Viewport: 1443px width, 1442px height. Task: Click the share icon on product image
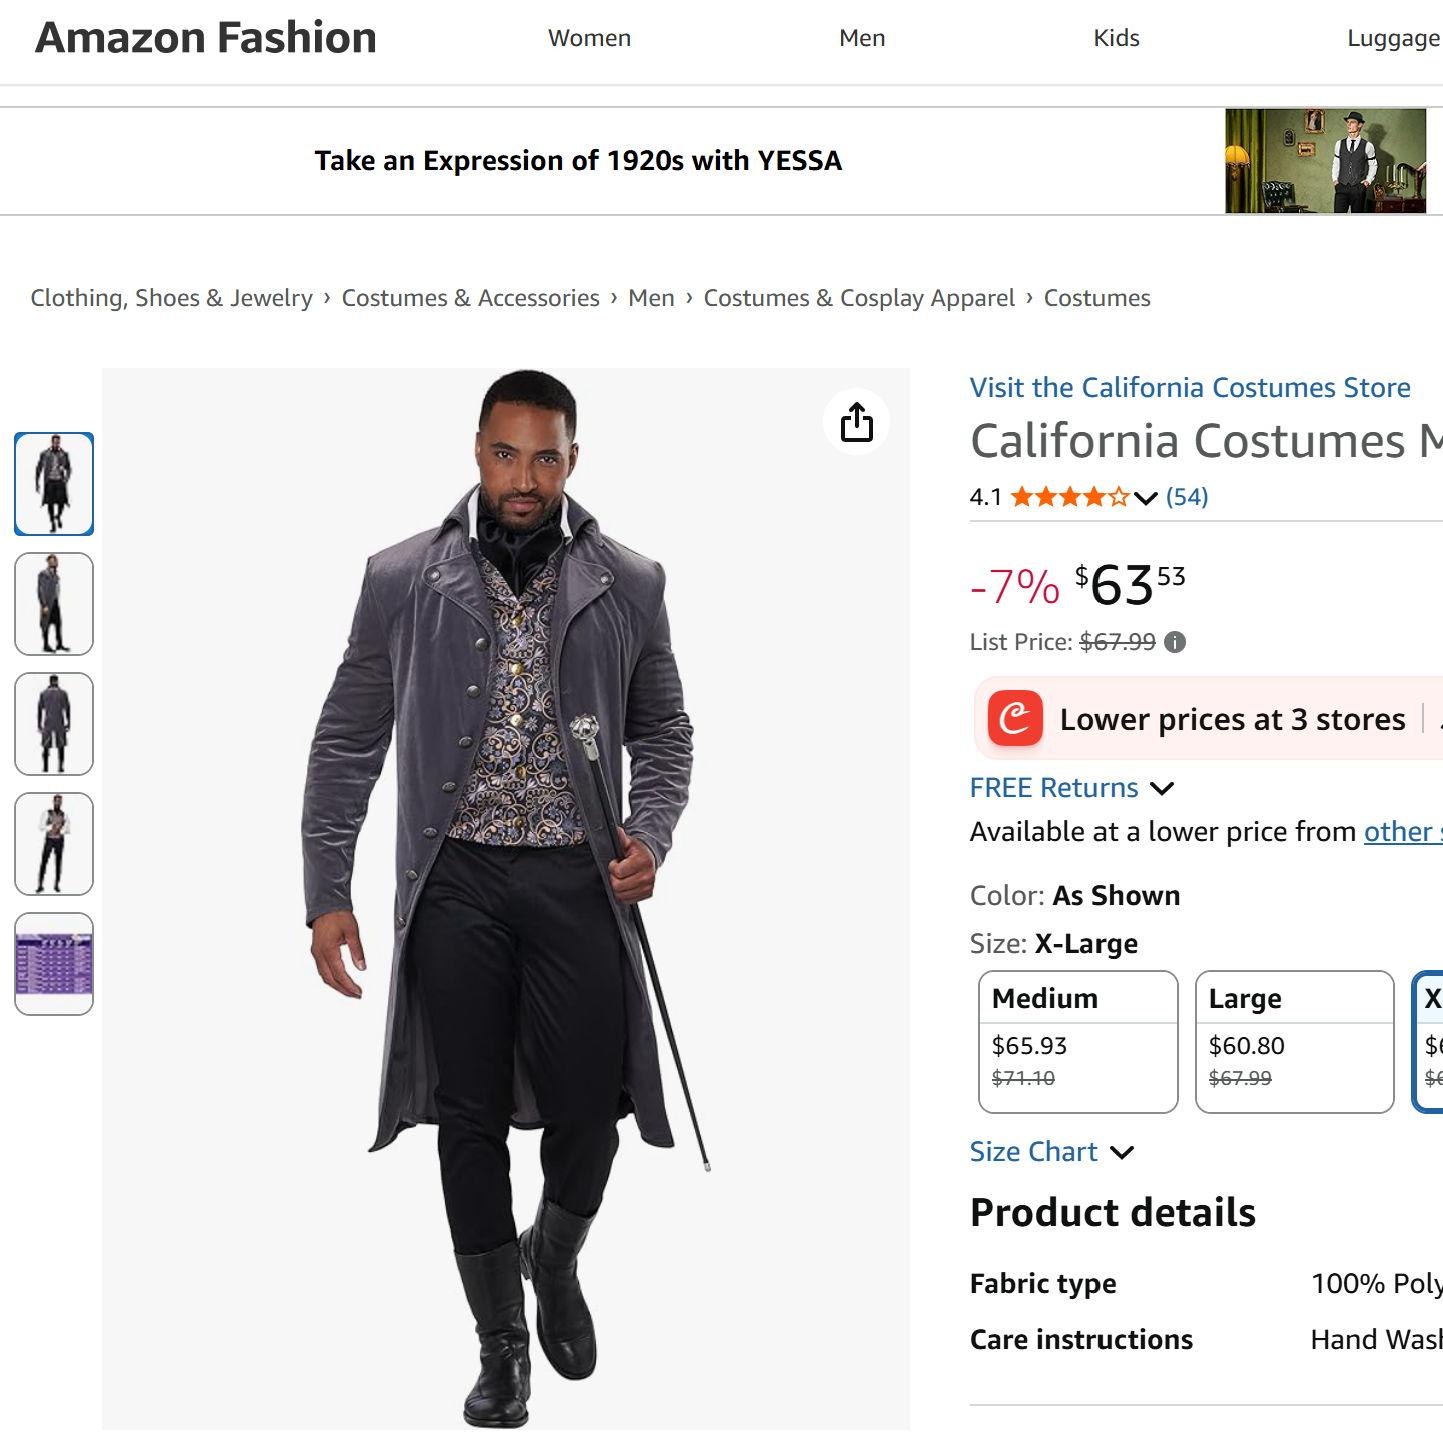click(856, 422)
